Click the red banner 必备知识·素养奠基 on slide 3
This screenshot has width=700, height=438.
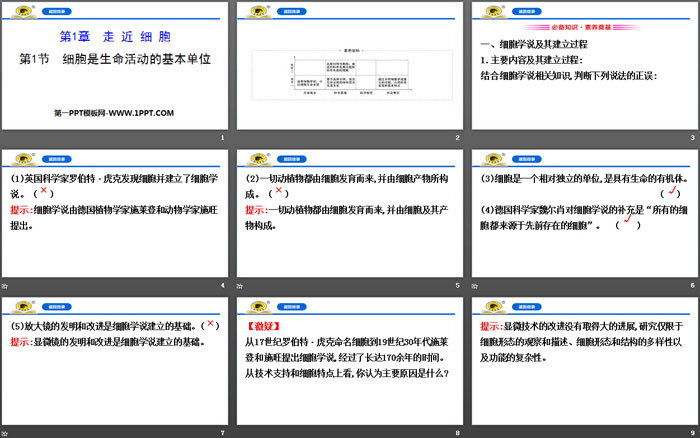pos(581,27)
